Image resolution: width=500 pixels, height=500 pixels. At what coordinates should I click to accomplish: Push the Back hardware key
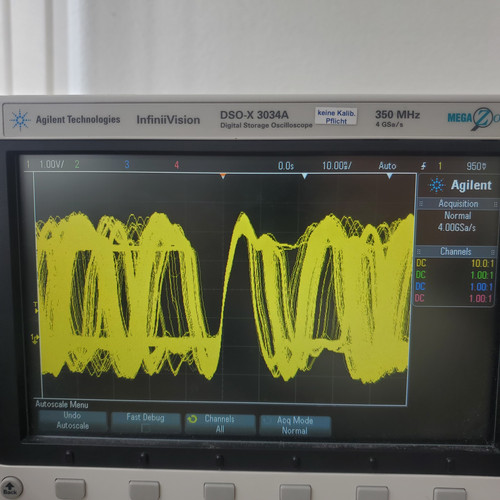11,488
